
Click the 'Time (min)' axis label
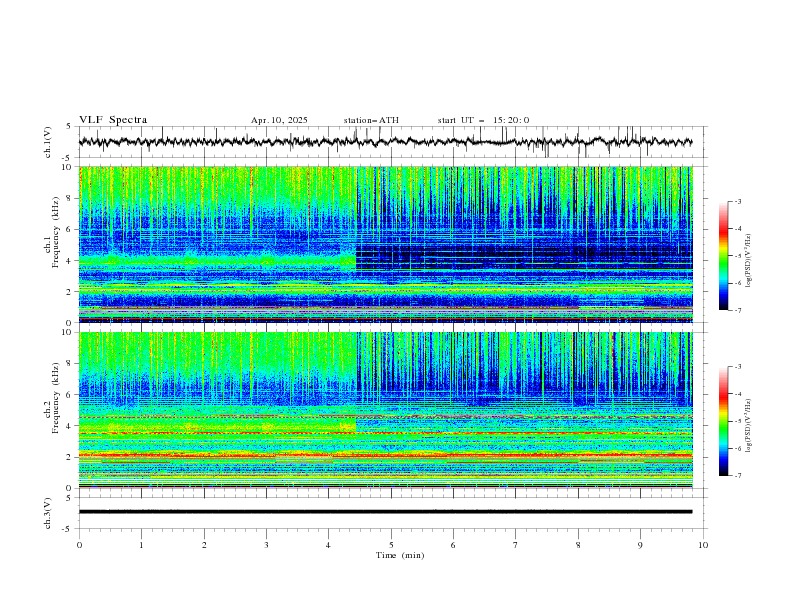click(x=400, y=555)
